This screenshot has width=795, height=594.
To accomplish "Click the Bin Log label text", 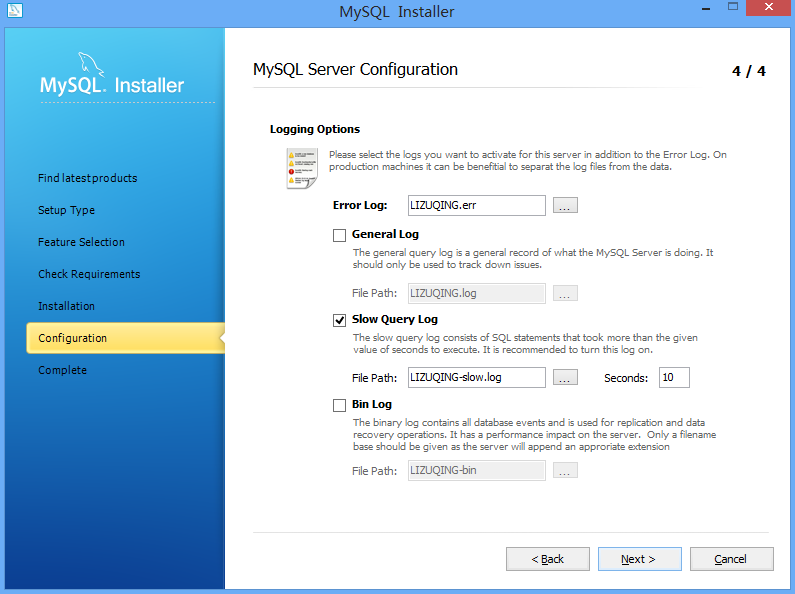I will pyautogui.click(x=372, y=404).
